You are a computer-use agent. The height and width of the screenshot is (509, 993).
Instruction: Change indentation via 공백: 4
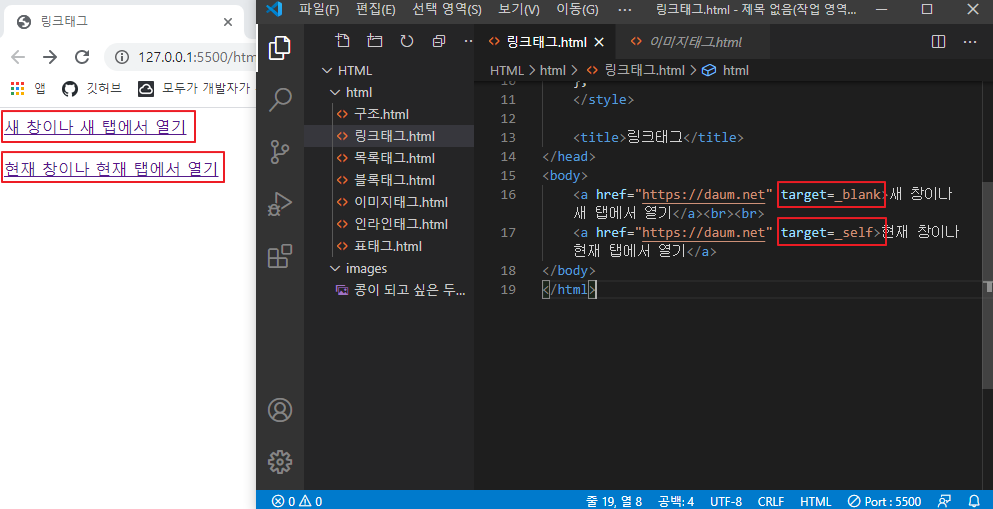pyautogui.click(x=676, y=501)
